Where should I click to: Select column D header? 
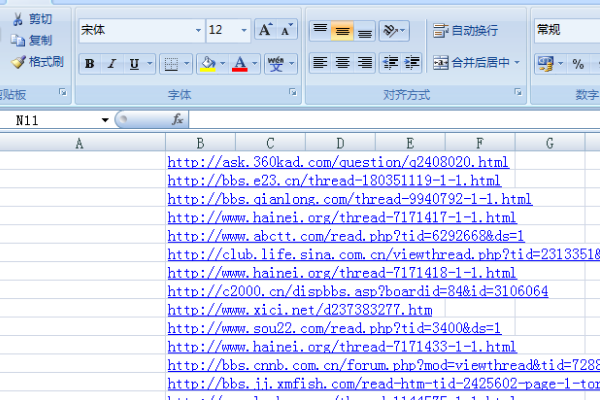tap(340, 143)
